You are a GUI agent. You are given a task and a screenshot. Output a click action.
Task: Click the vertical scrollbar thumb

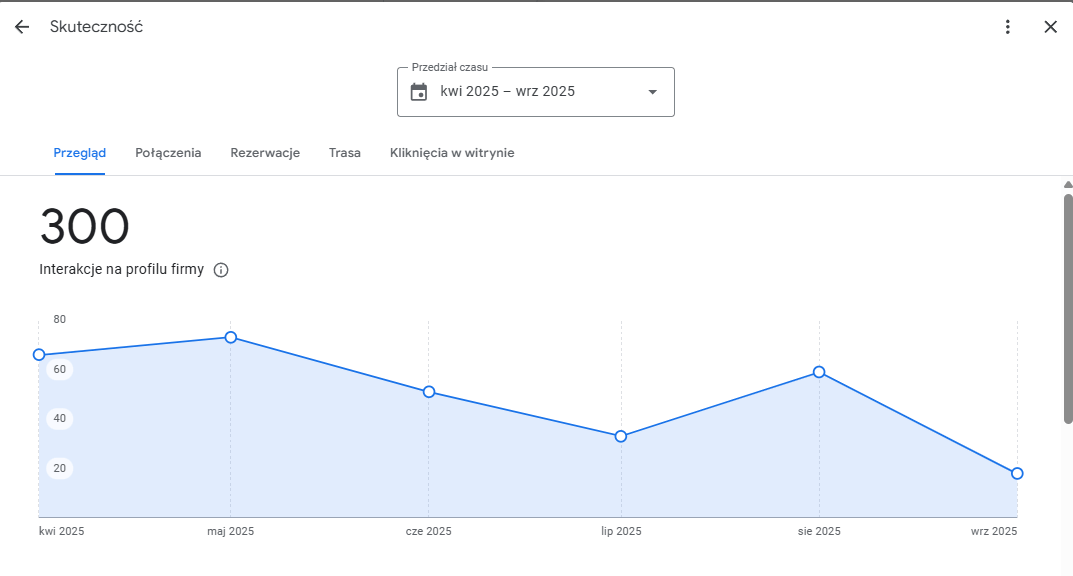[x=1068, y=308]
